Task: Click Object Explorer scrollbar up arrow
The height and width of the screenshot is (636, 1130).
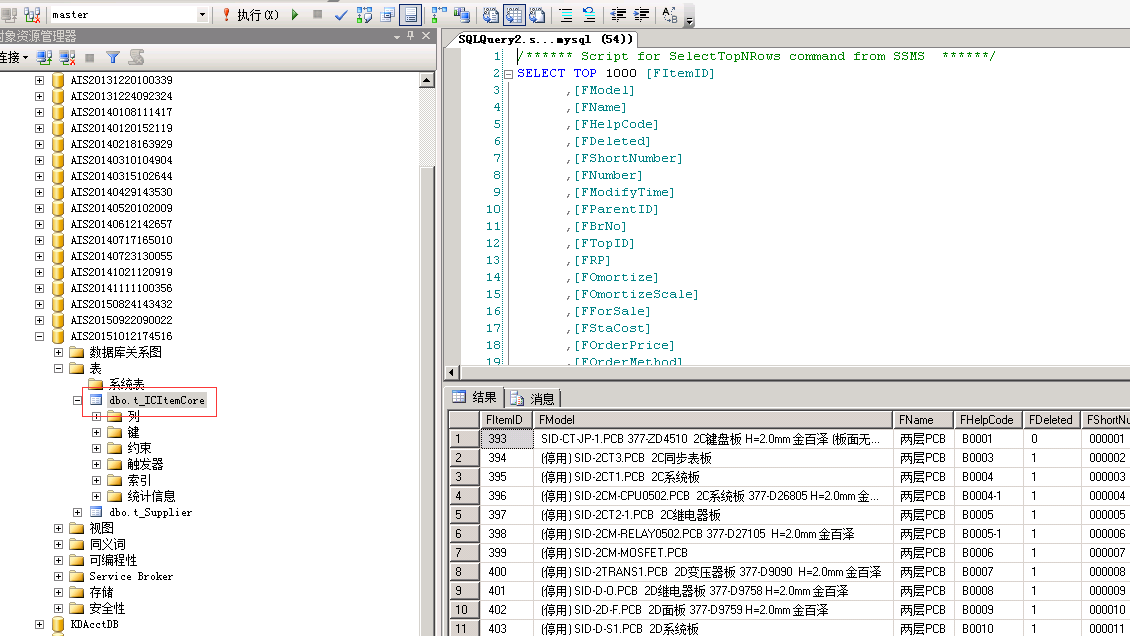Action: [427, 80]
